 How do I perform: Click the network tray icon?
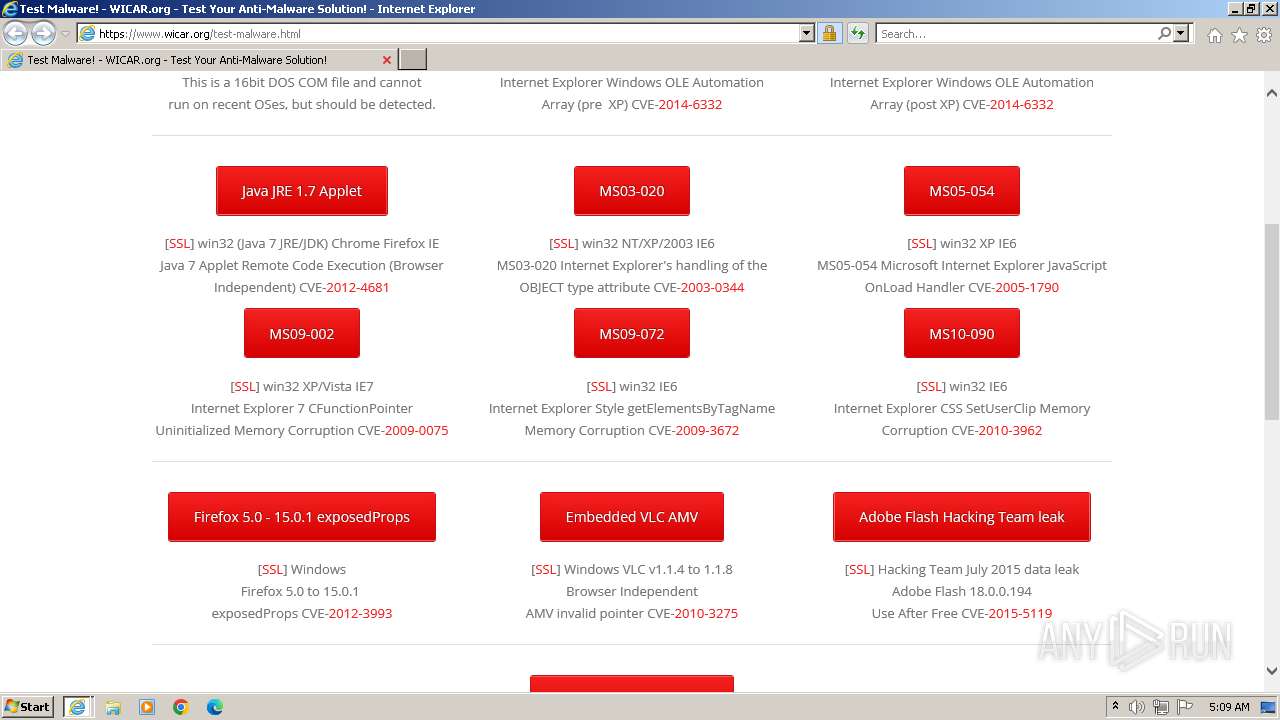[1161, 707]
